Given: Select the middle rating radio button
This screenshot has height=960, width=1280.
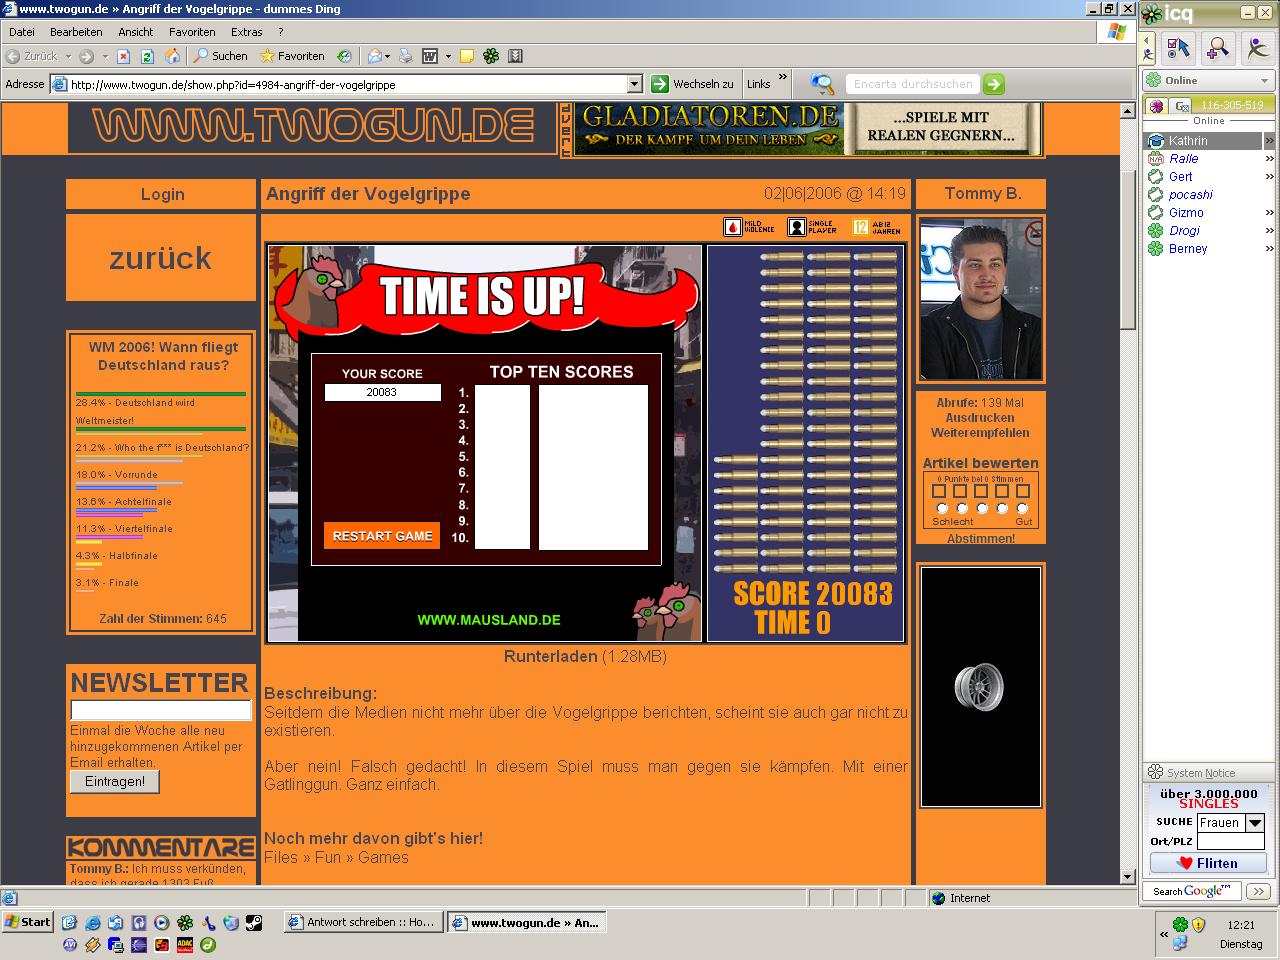Looking at the screenshot, I should point(982,509).
